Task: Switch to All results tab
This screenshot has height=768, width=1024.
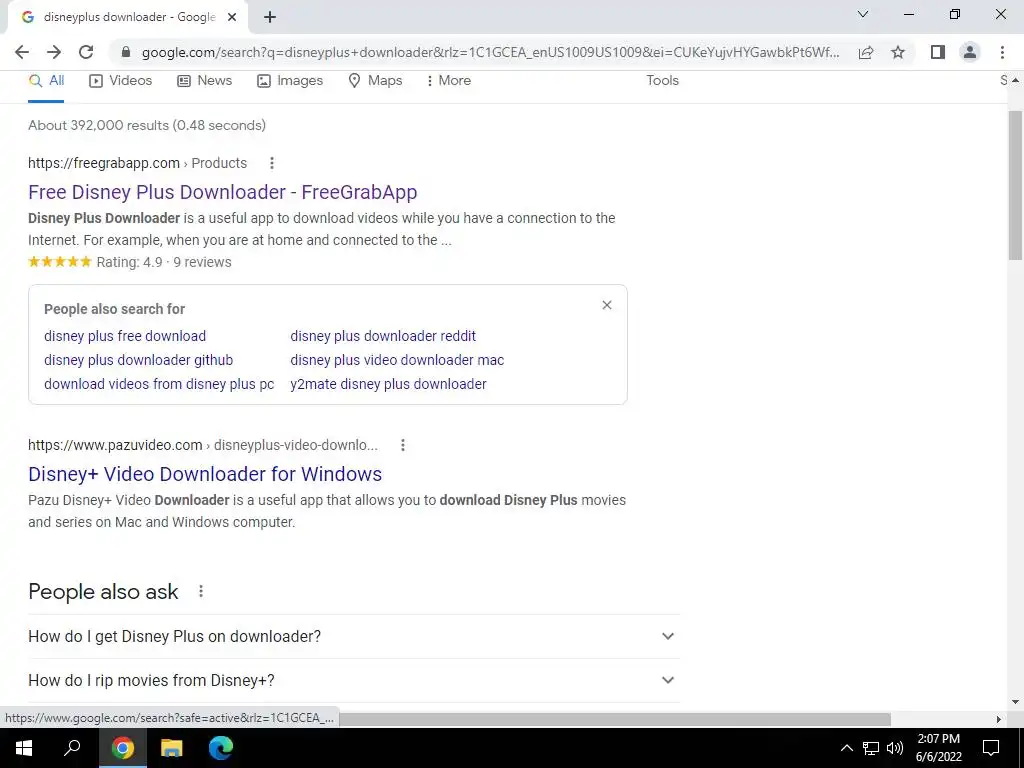Action: 46,80
